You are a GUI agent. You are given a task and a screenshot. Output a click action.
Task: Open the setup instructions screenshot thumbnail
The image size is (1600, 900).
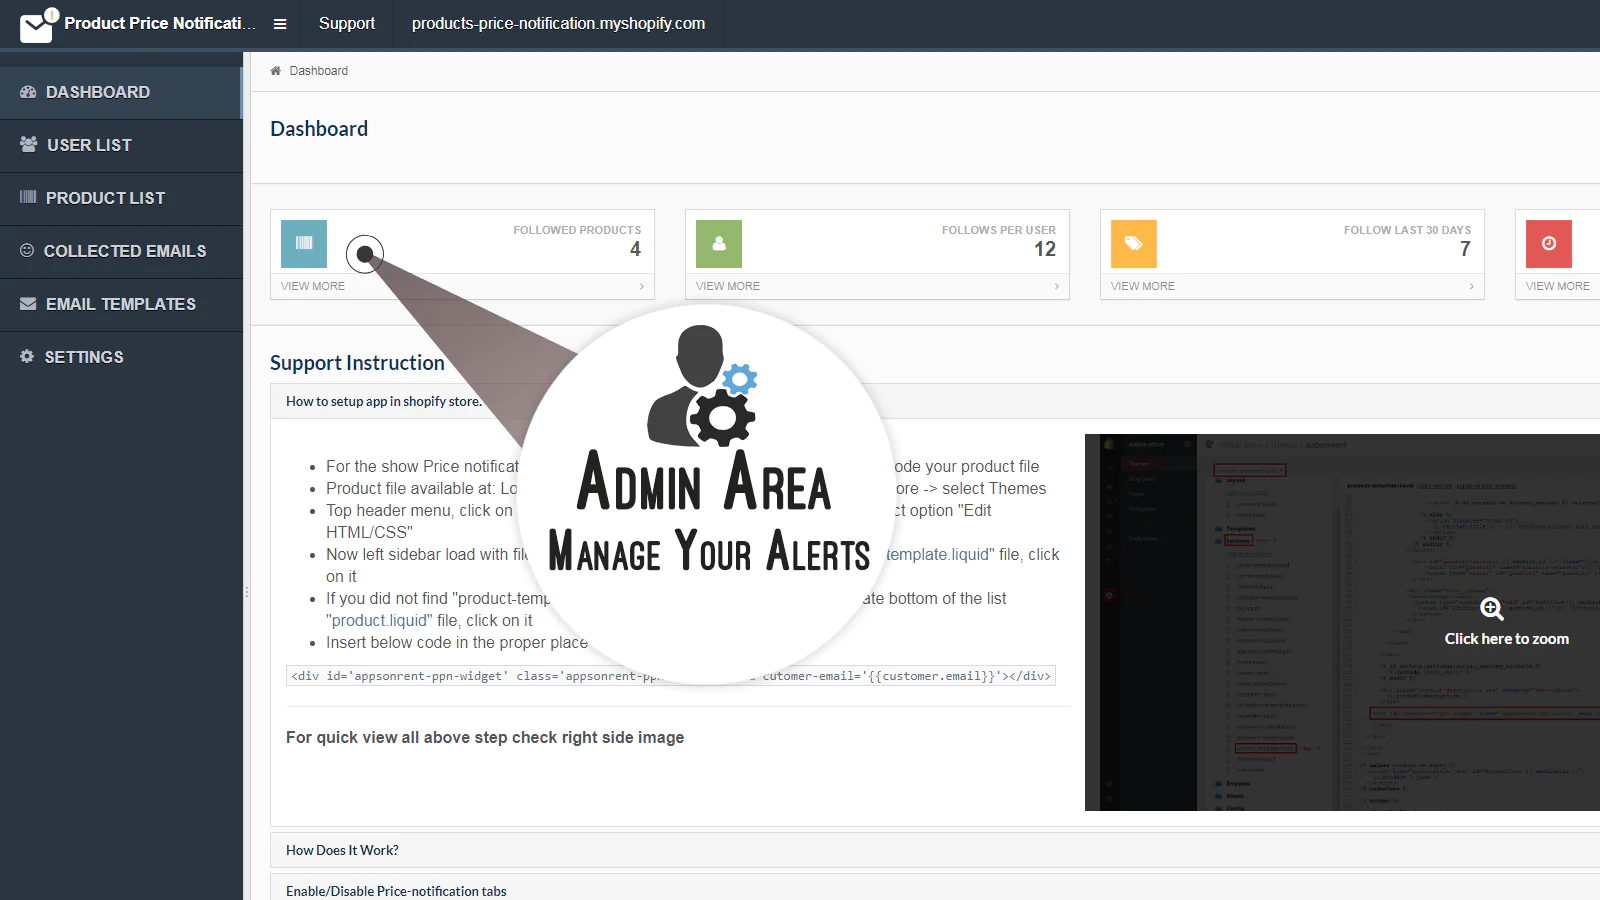[x=1342, y=622]
